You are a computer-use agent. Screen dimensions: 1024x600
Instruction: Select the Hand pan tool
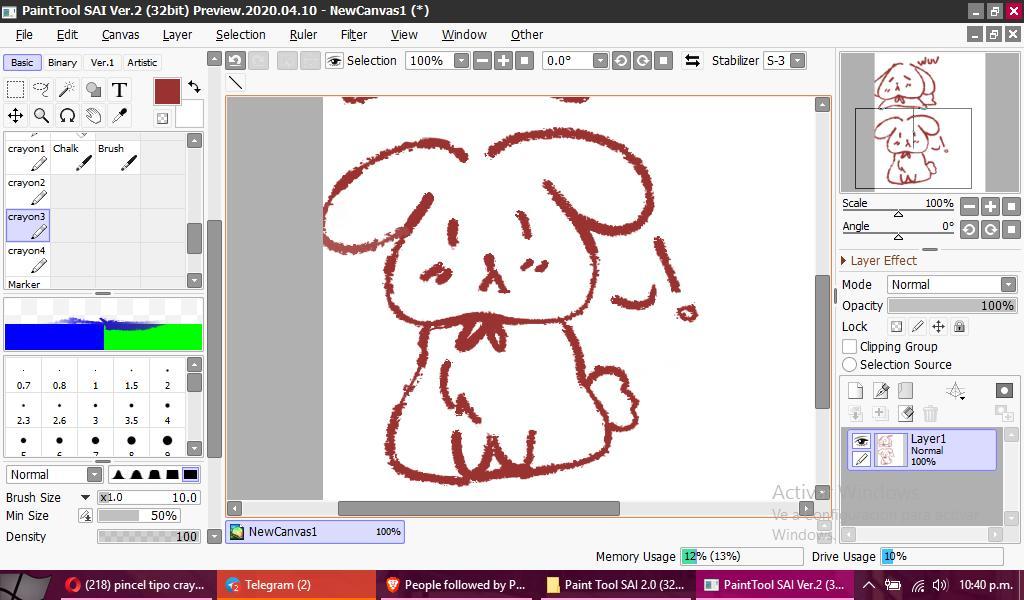click(x=93, y=116)
